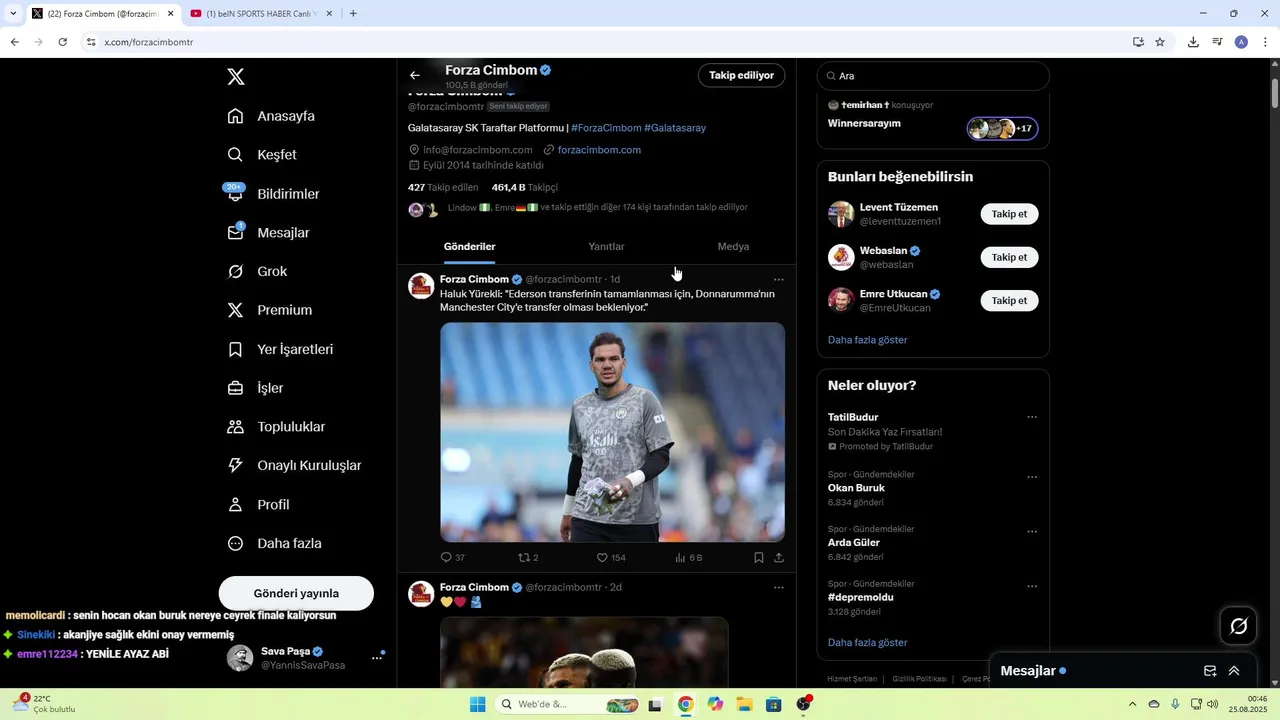The image size is (1280, 720).
Task: Reply to the Ederson post with 37 replies
Action: pyautogui.click(x=453, y=558)
